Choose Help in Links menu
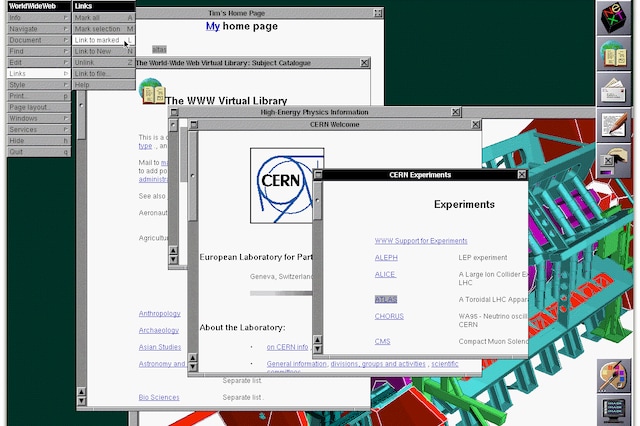 tap(104, 85)
